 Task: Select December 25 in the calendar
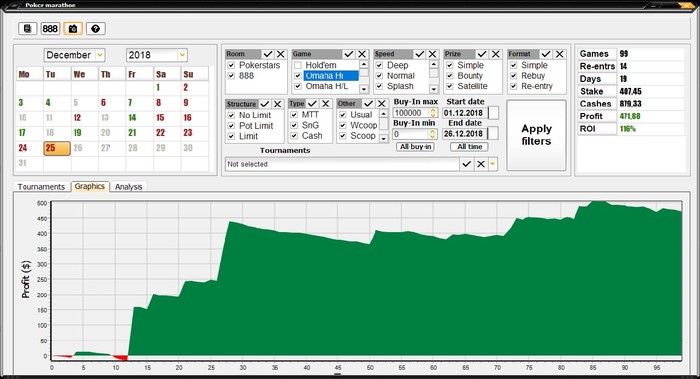pos(57,148)
